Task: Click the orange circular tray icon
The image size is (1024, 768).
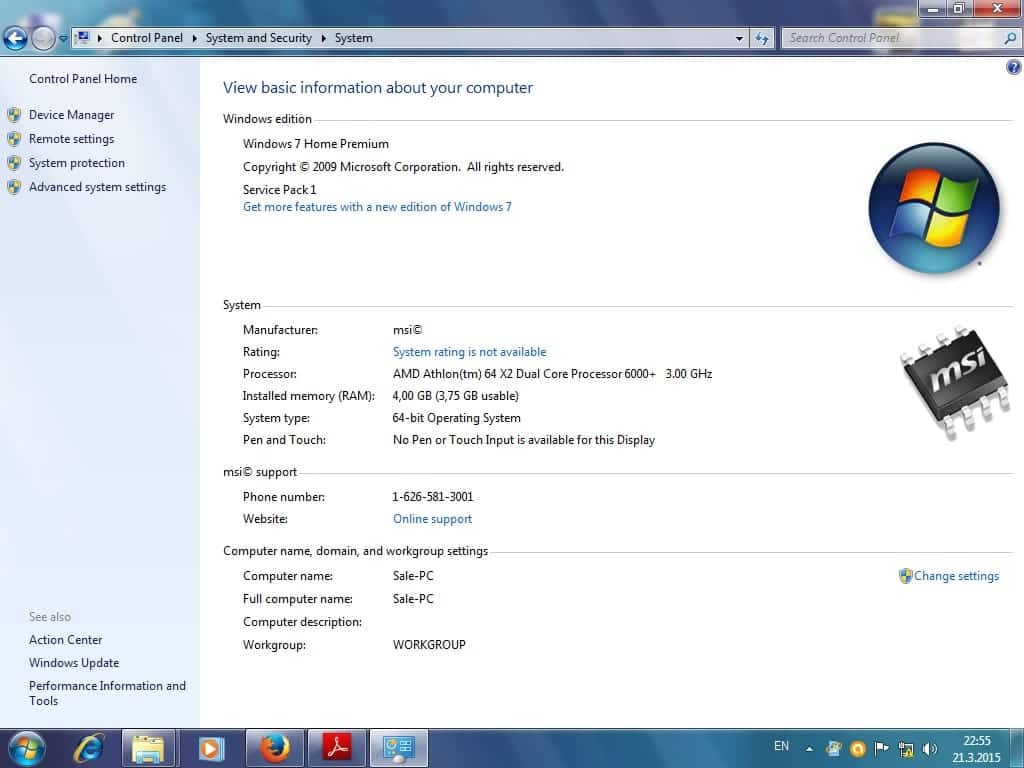Action: 857,749
